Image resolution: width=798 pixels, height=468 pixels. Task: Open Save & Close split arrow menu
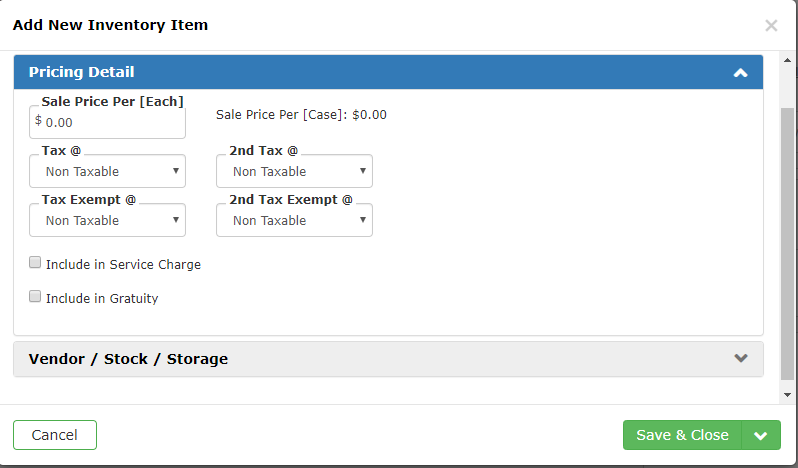point(761,435)
